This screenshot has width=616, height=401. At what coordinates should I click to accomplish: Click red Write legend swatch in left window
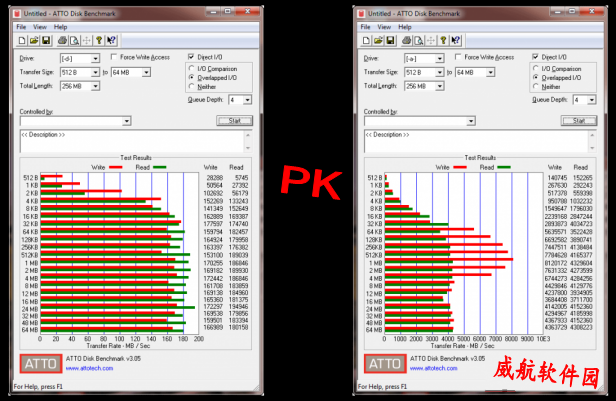(x=116, y=168)
